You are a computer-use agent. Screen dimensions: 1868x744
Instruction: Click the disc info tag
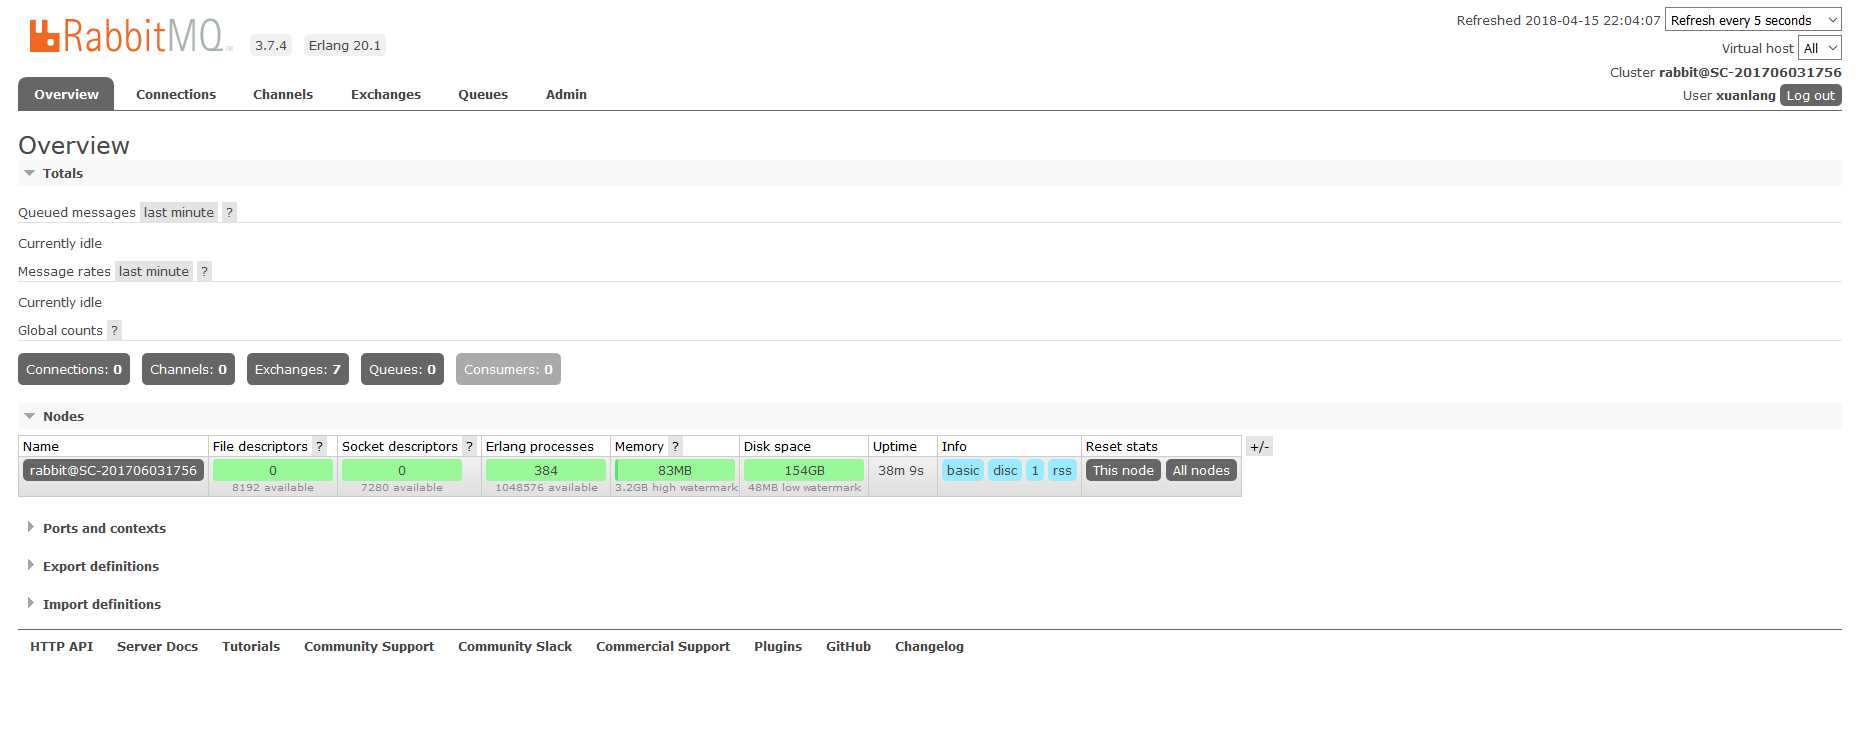pyautogui.click(x=1005, y=470)
